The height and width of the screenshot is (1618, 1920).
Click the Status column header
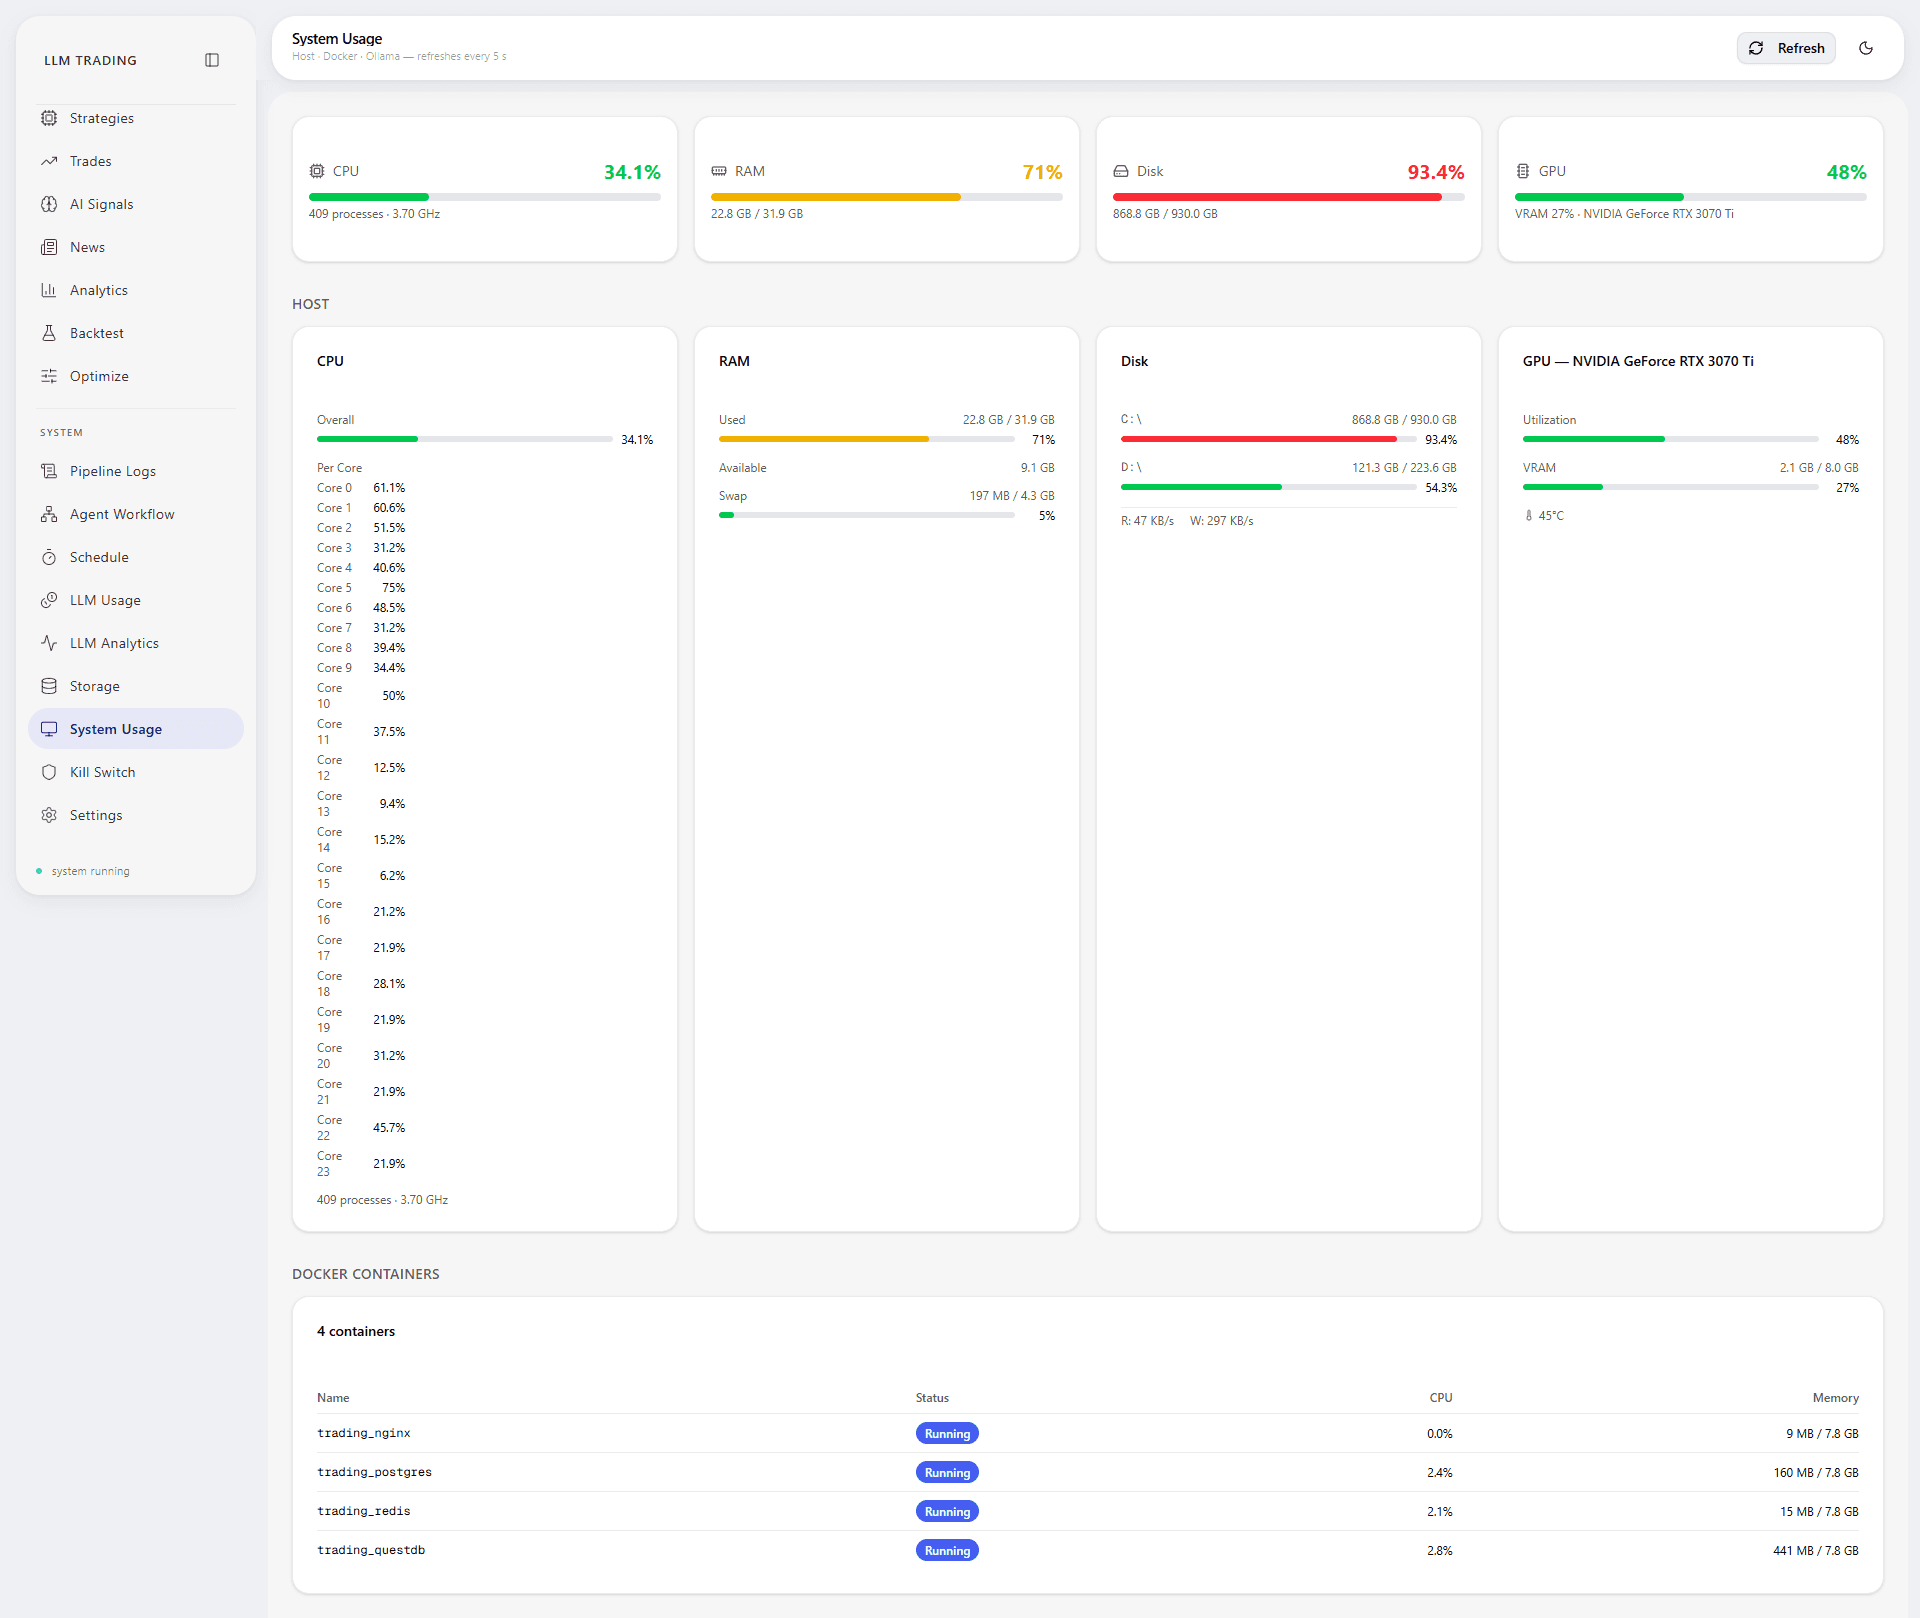pos(932,1398)
